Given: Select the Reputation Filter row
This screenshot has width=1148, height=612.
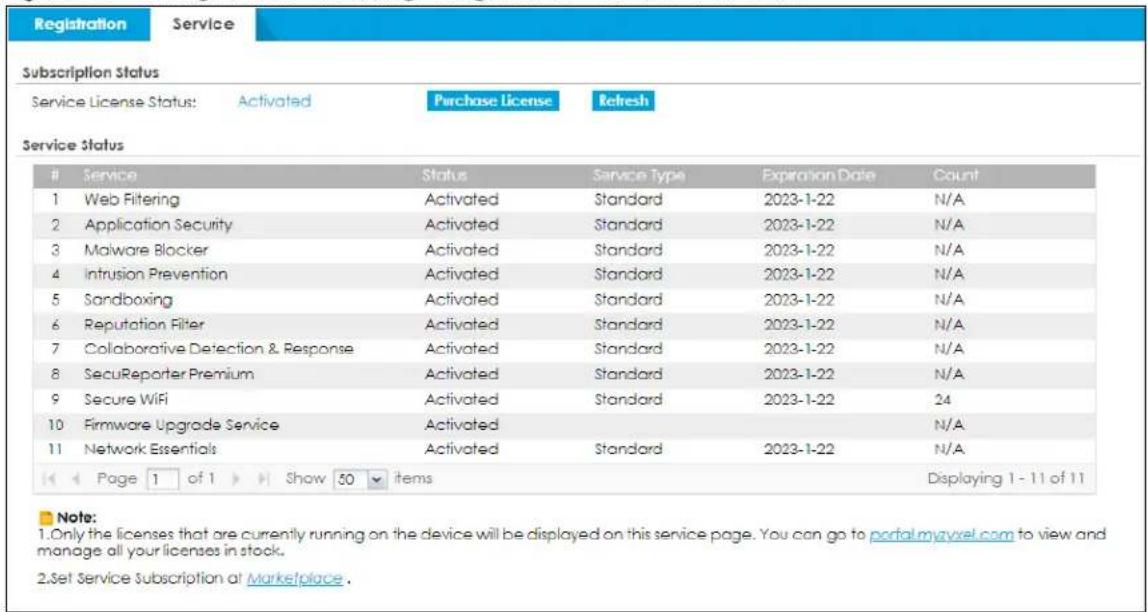Looking at the screenshot, I should [564, 324].
